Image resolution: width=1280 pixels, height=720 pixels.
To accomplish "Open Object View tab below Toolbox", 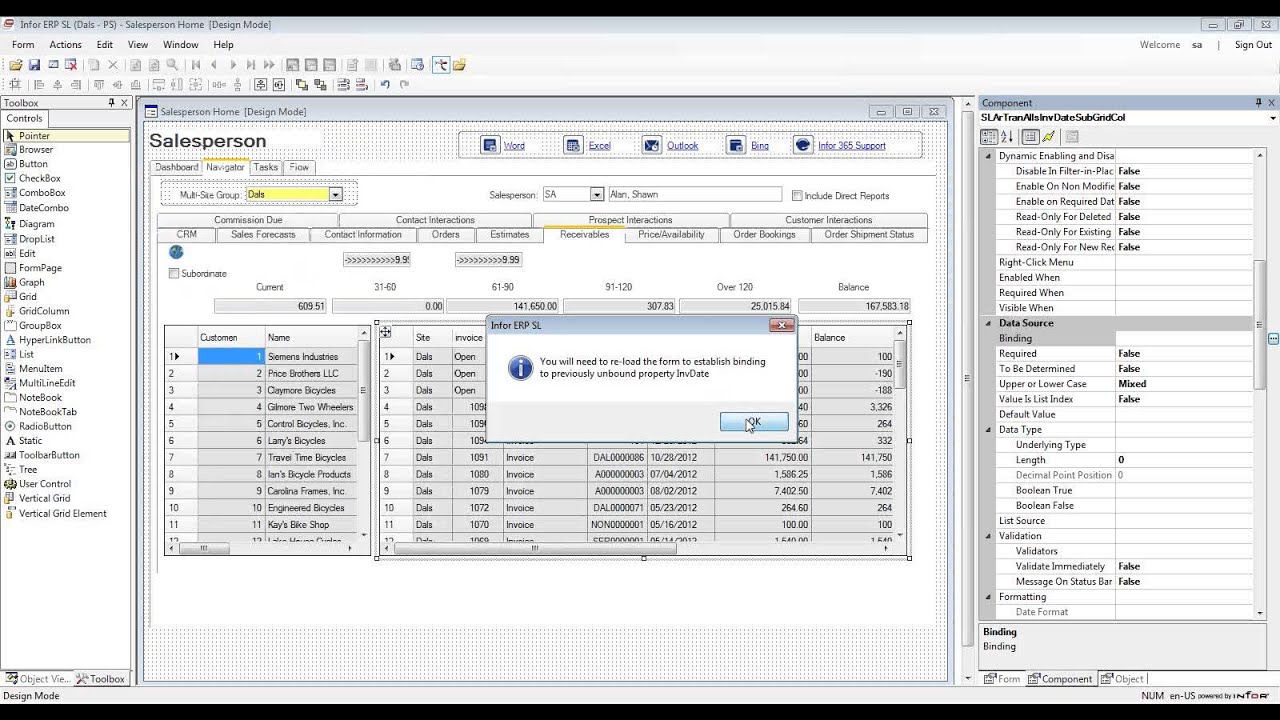I will 38,679.
